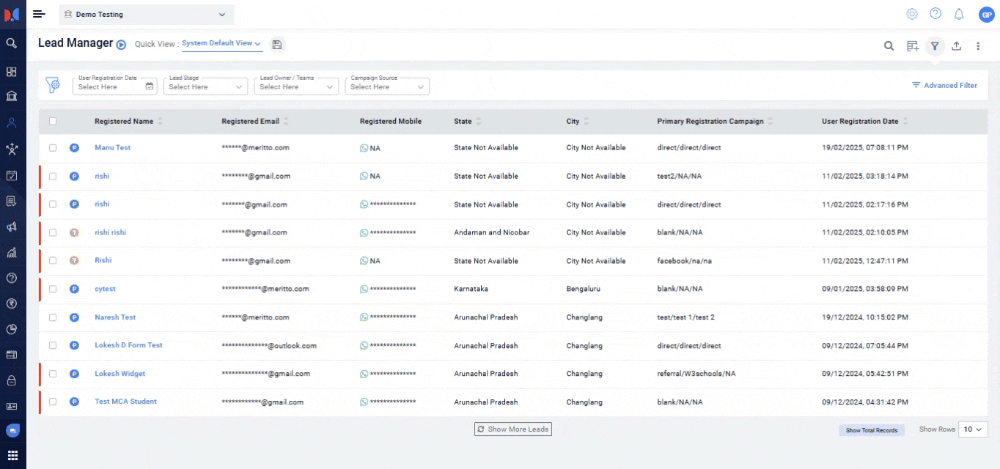Save the current quick view with save icon
This screenshot has width=1000, height=469.
click(x=277, y=44)
